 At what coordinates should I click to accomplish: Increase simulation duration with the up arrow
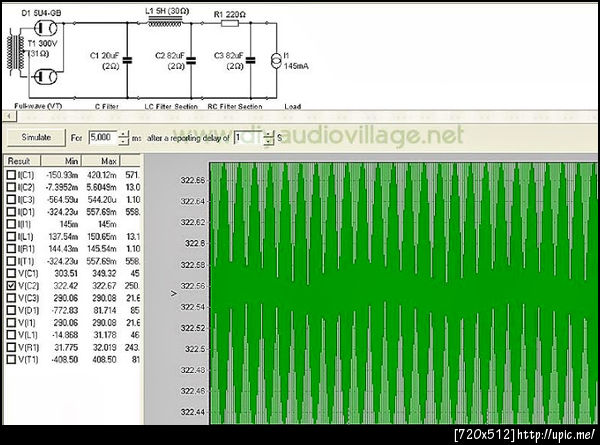point(124,134)
